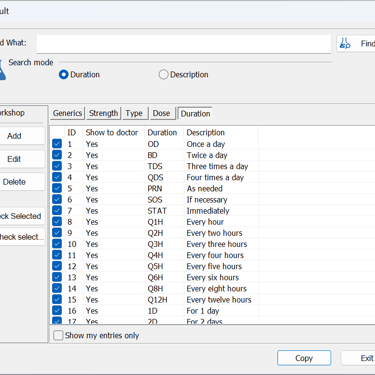The image size is (375, 375).
Task: Click the flask icon beside Search mode
Action: click(2, 69)
